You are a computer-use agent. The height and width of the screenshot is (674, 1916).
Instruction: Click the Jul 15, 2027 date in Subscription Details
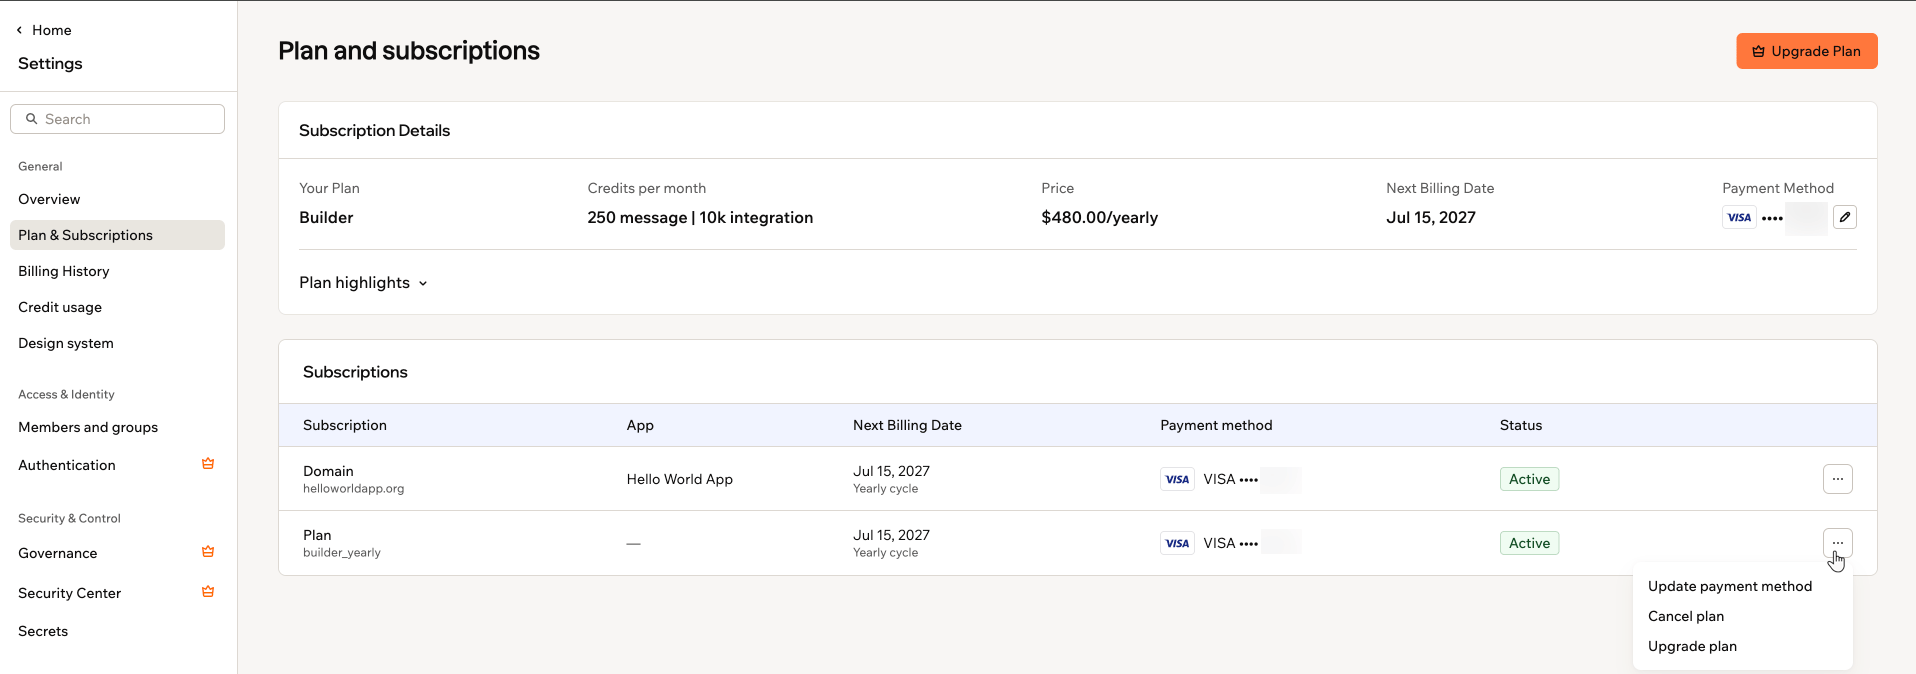[1431, 217]
